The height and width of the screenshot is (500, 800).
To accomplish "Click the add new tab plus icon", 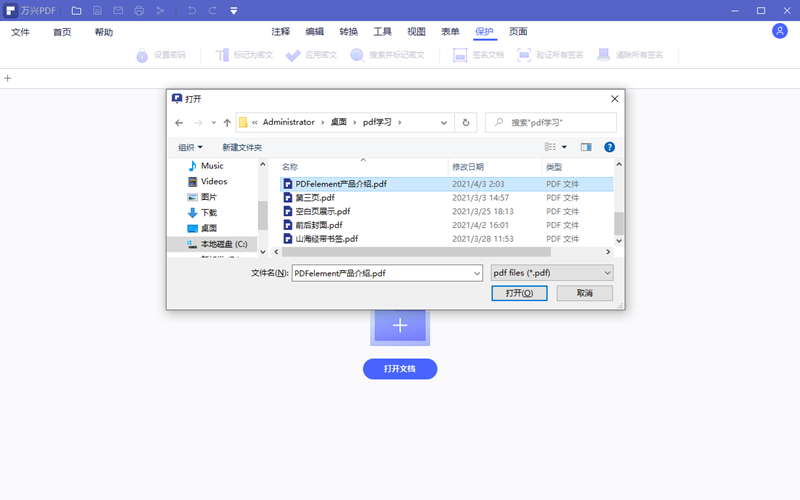I will pos(8,78).
